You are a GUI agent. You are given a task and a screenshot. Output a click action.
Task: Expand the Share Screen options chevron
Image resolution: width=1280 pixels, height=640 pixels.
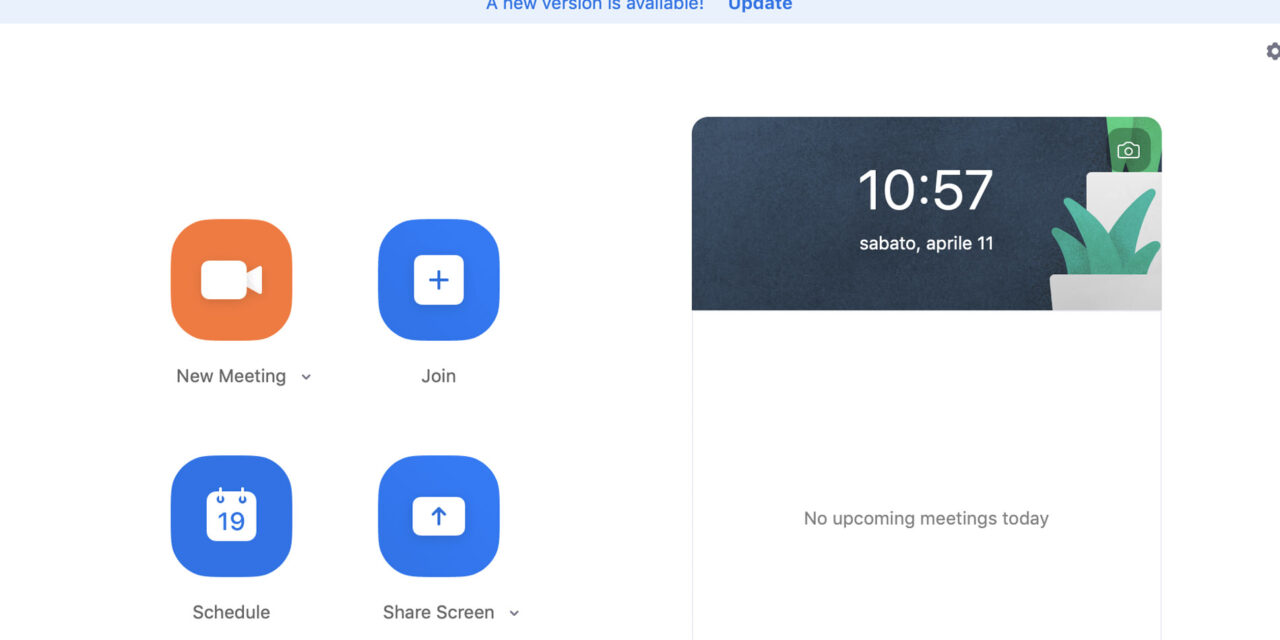[x=514, y=613]
